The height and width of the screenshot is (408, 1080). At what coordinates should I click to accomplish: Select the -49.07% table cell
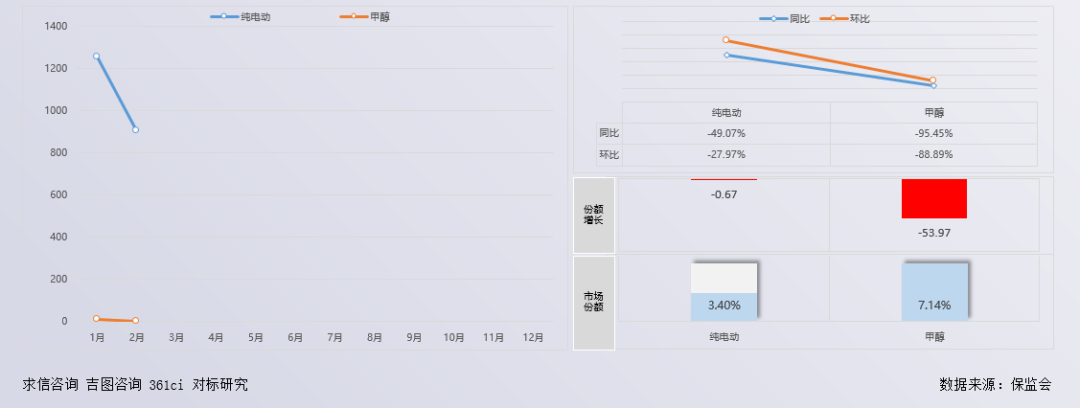click(726, 133)
